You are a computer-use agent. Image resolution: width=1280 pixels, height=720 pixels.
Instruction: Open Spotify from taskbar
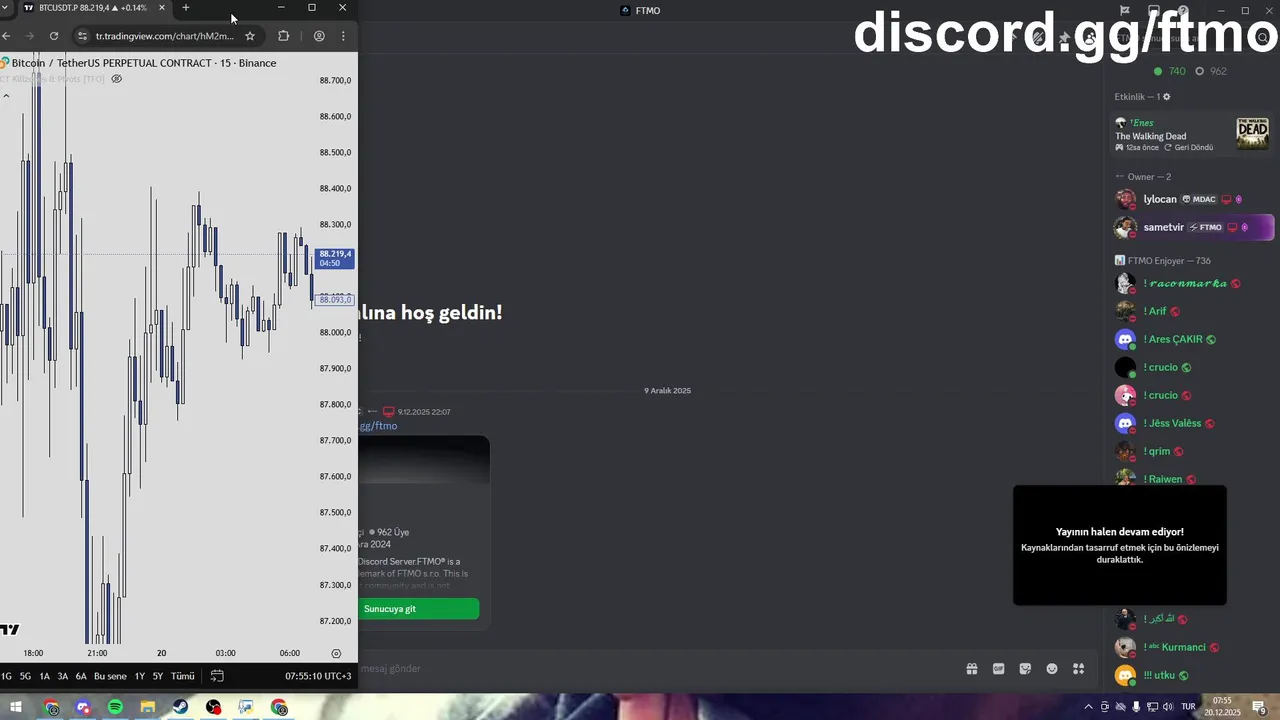click(115, 708)
